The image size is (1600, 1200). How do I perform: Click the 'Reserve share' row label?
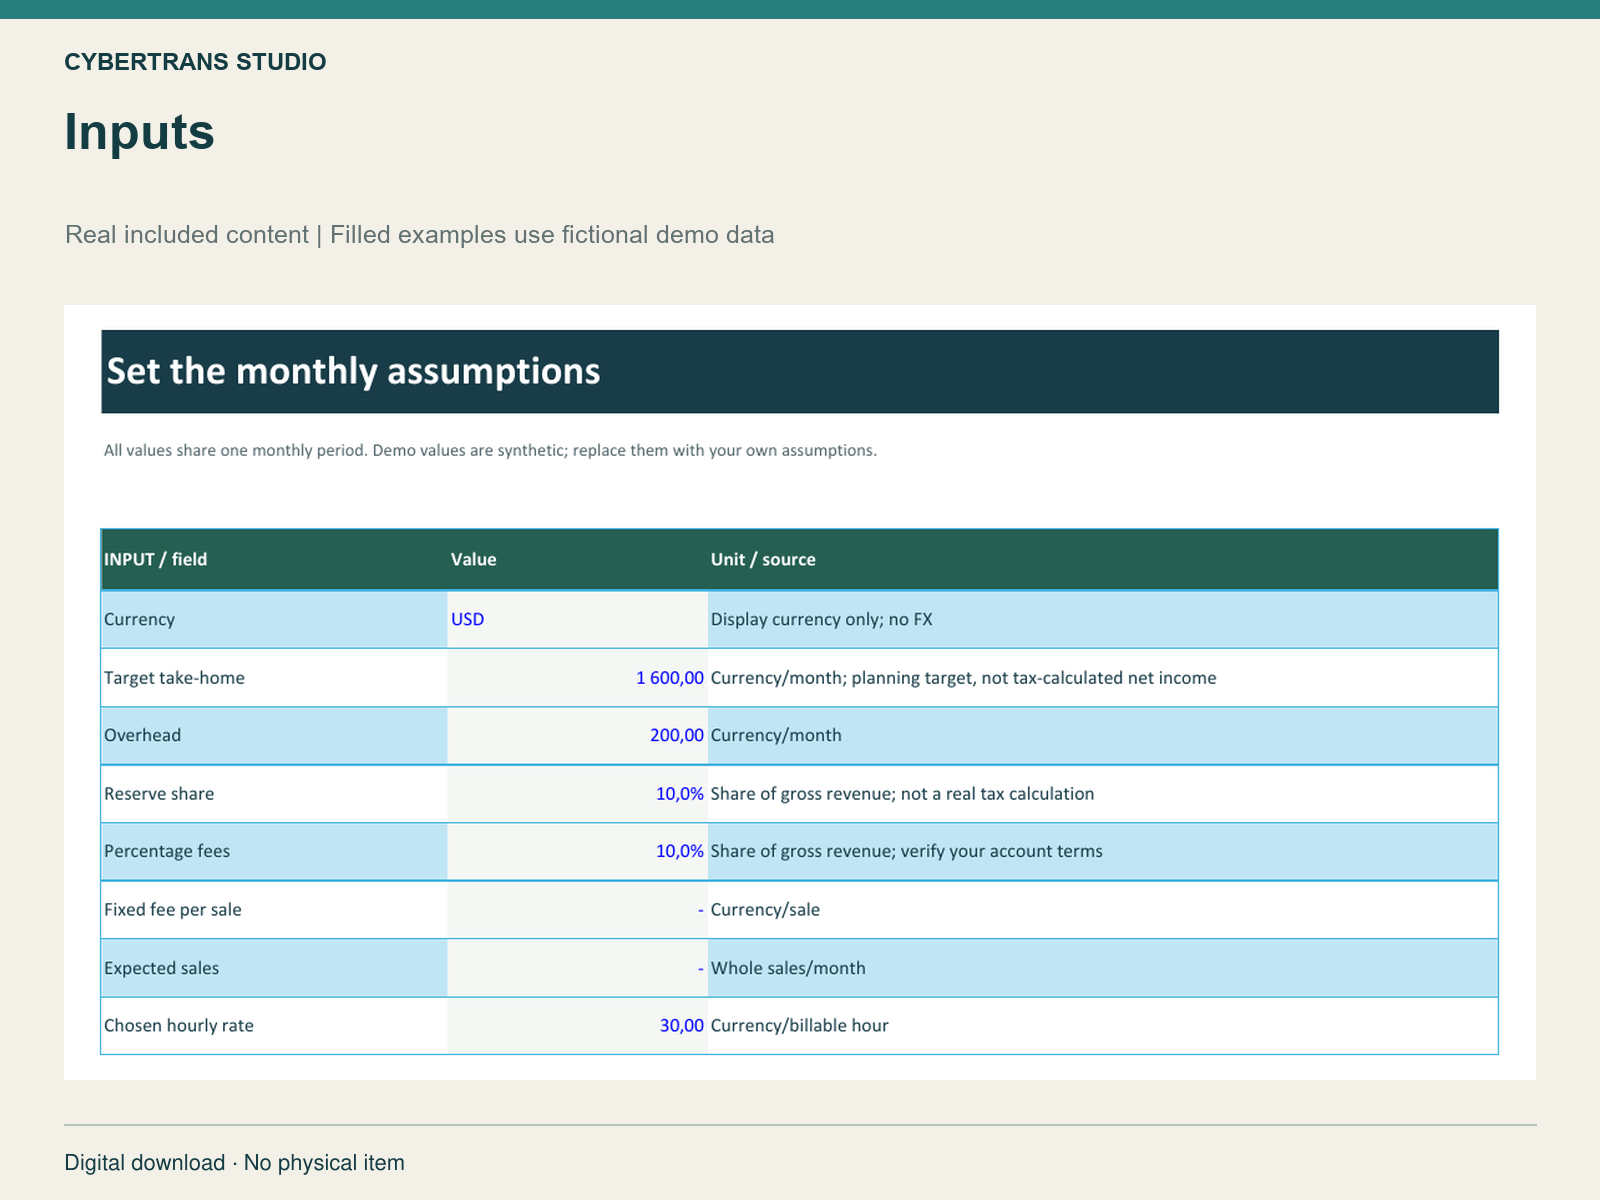point(159,794)
